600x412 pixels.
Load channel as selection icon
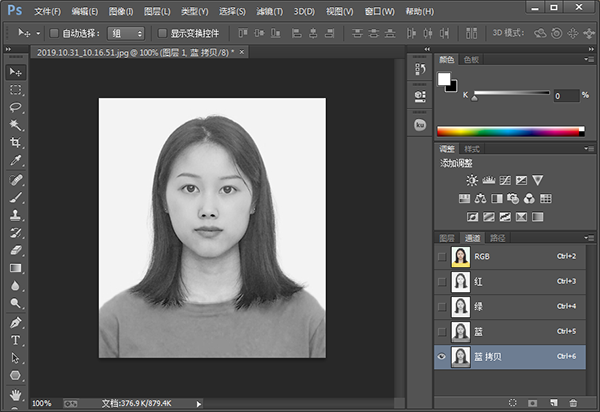click(x=513, y=402)
